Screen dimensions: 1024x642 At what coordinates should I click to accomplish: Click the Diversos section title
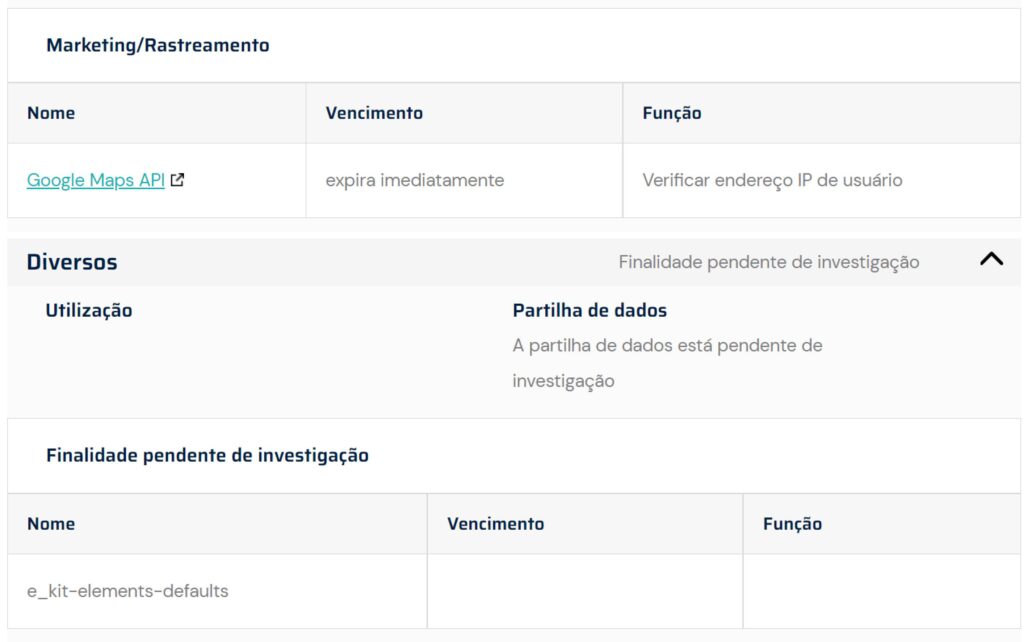[x=72, y=263]
